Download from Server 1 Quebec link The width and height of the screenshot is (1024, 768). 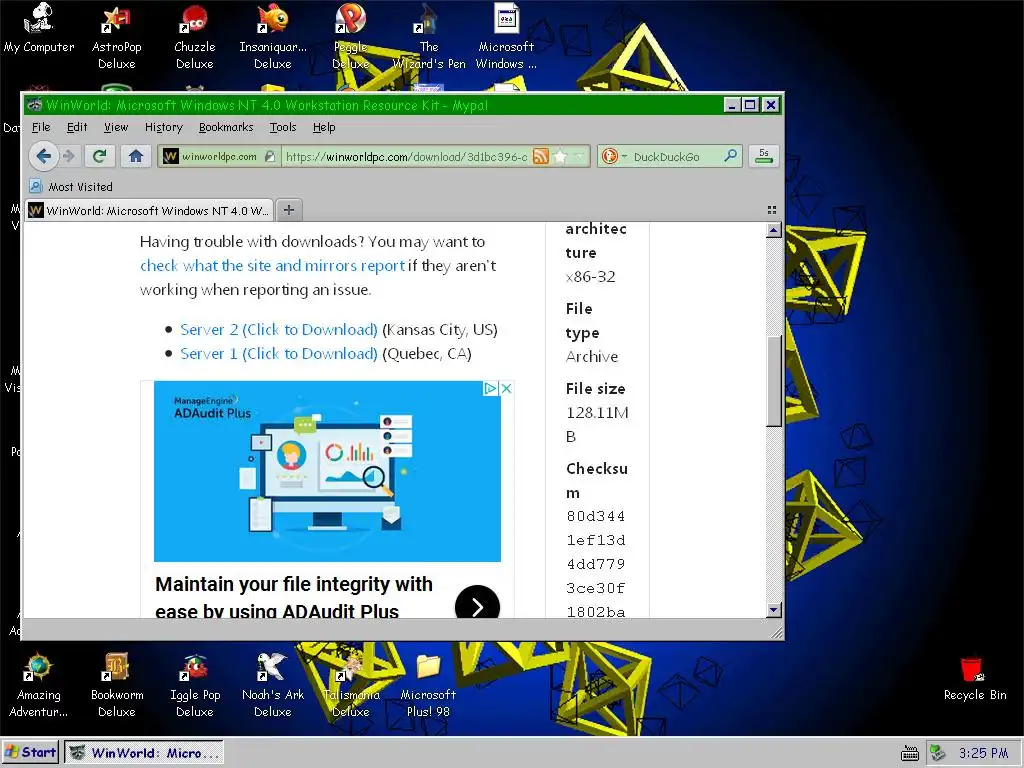279,354
